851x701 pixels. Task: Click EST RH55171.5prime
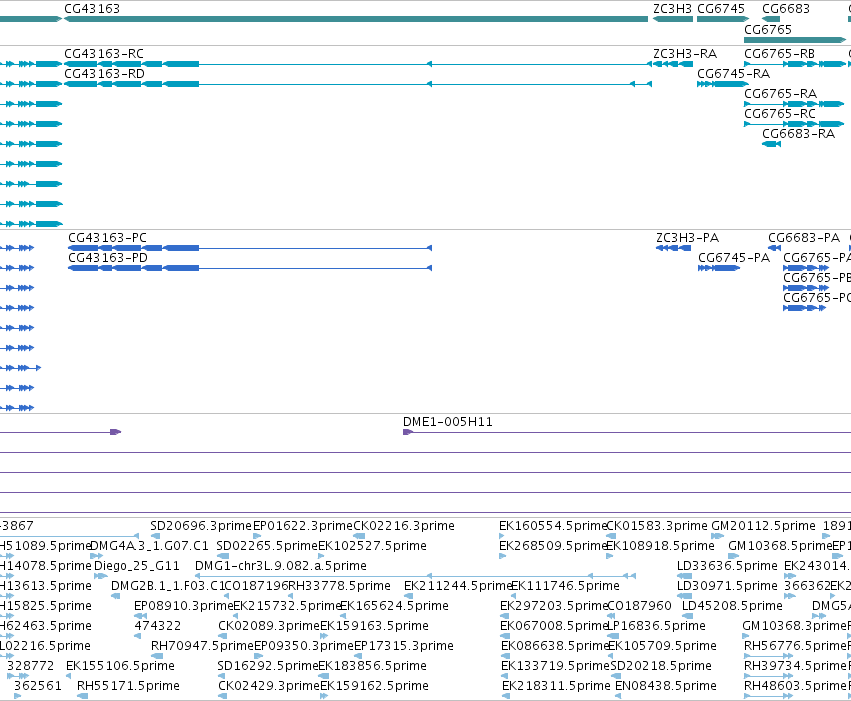129,686
